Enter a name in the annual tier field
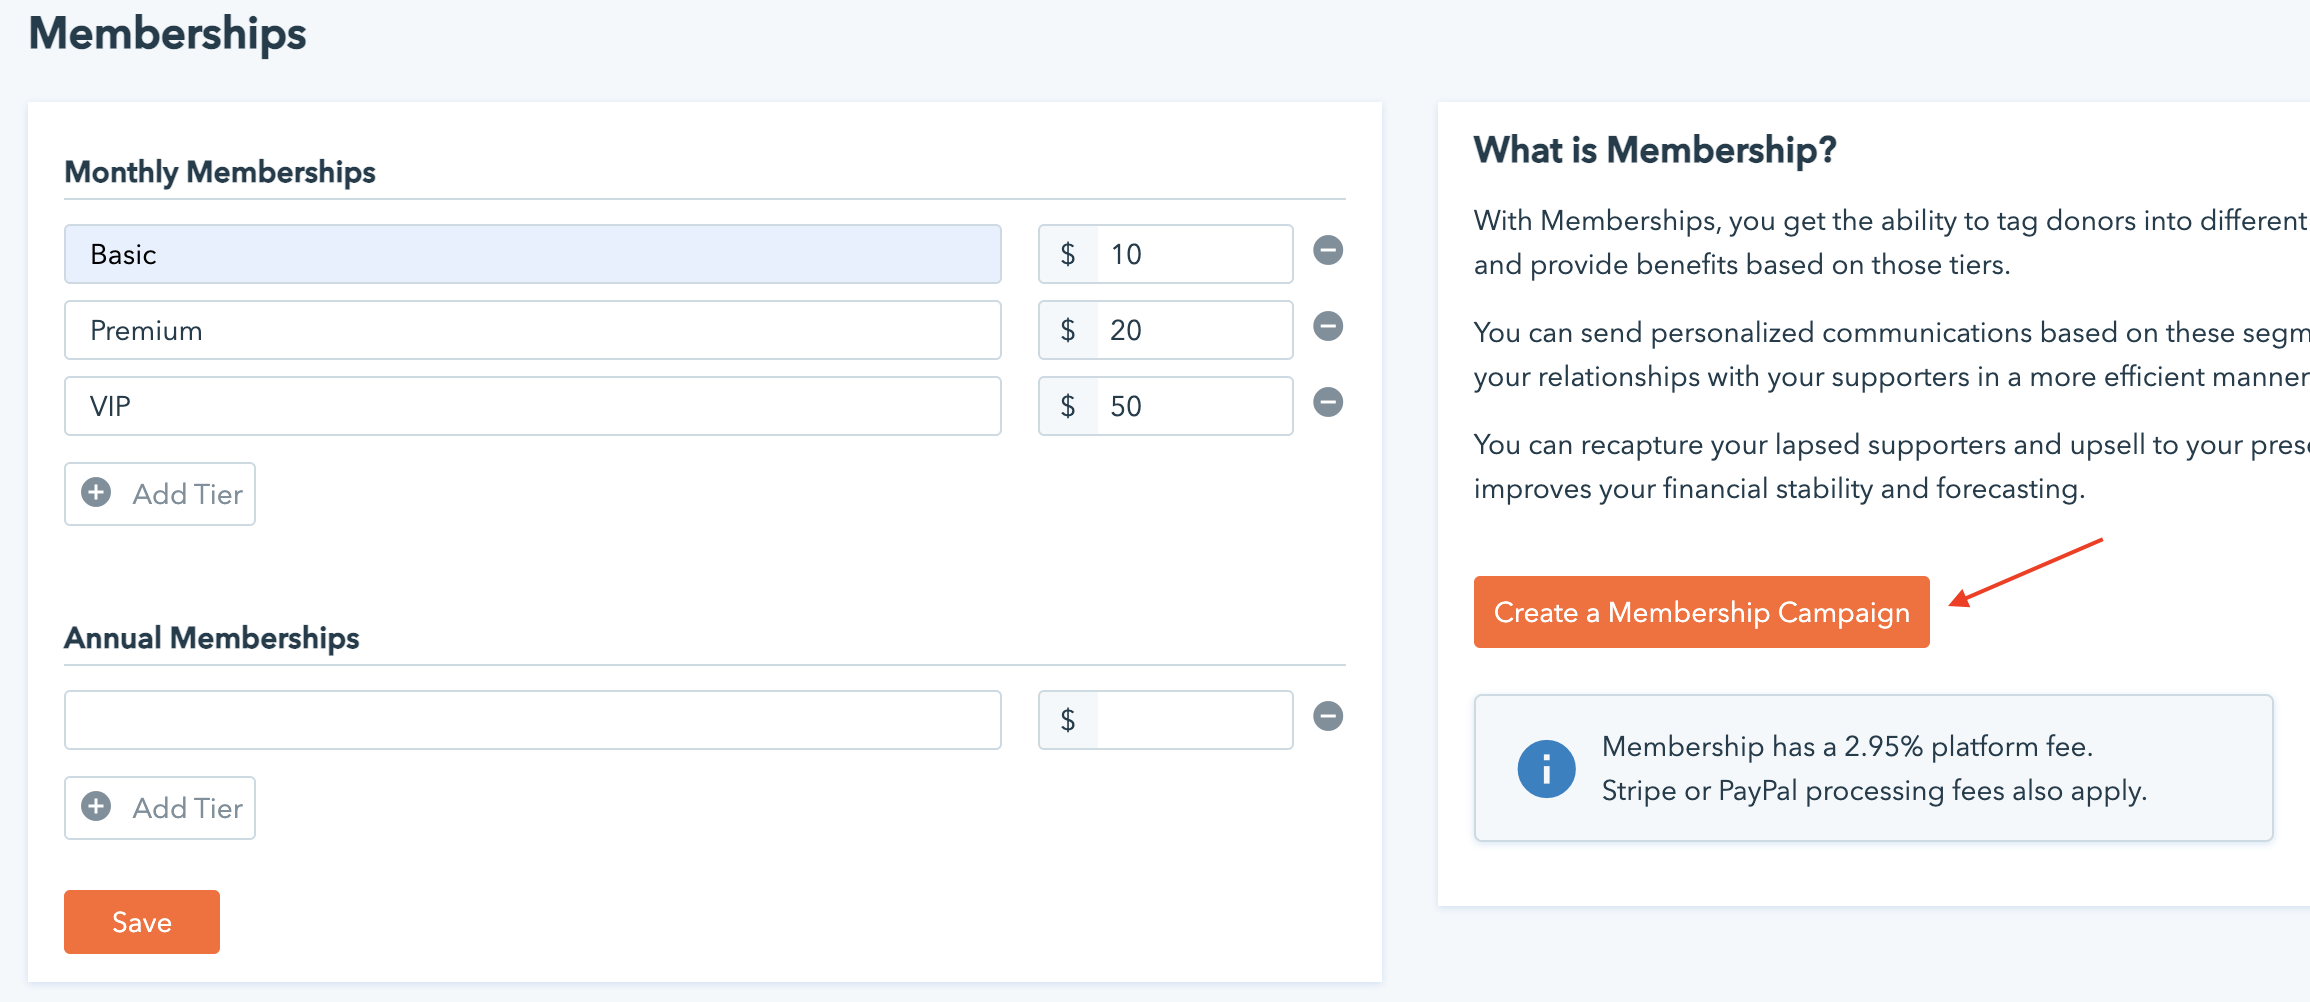 point(532,720)
